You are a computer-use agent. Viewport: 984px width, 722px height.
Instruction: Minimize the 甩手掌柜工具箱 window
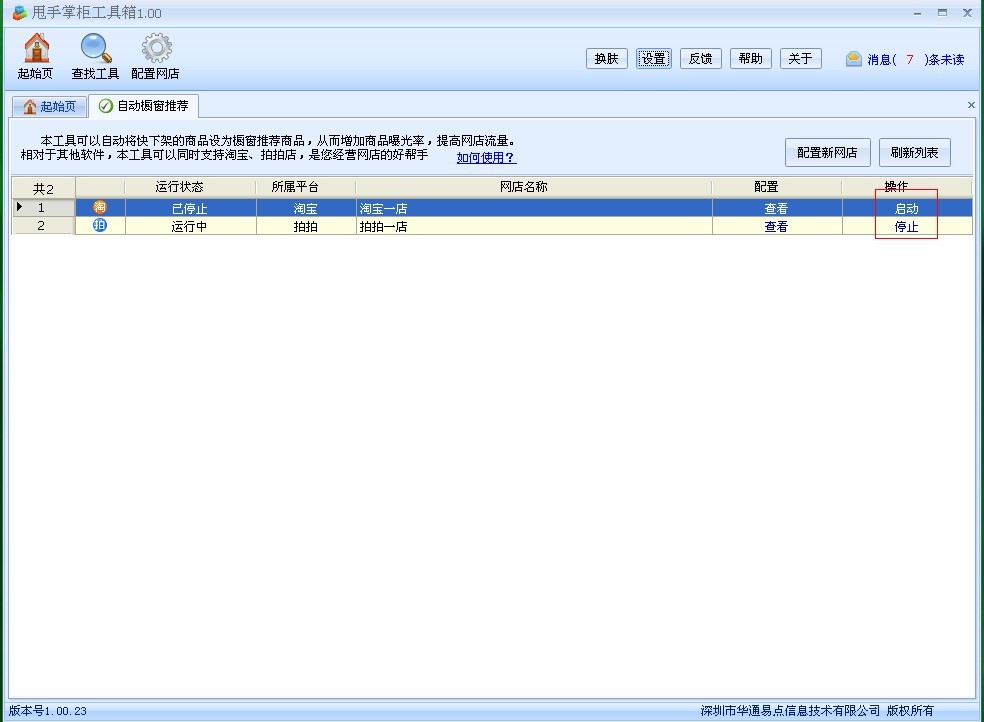917,13
